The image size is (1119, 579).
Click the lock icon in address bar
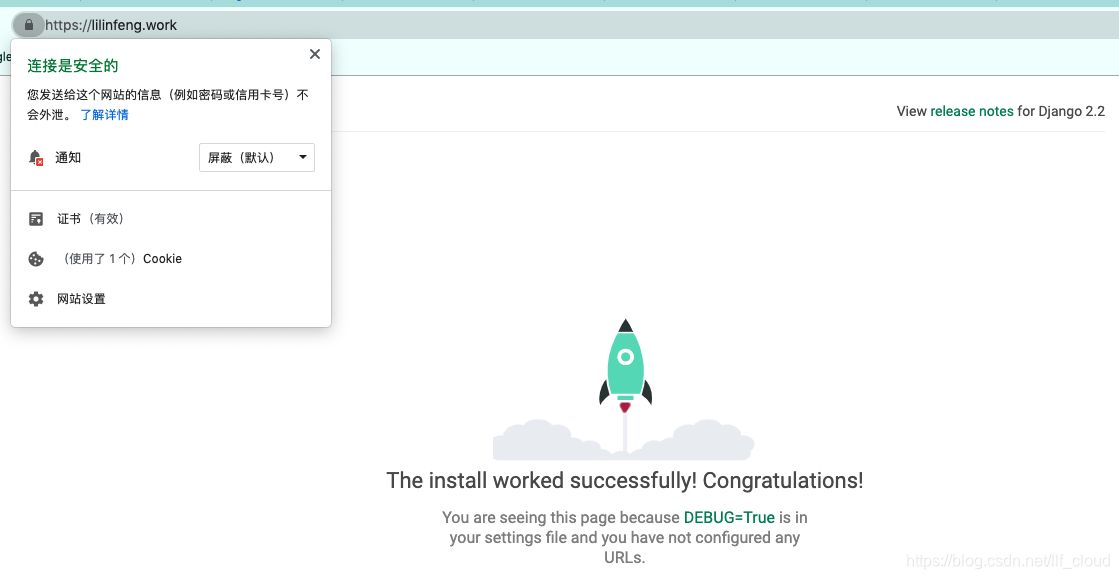pyautogui.click(x=29, y=25)
